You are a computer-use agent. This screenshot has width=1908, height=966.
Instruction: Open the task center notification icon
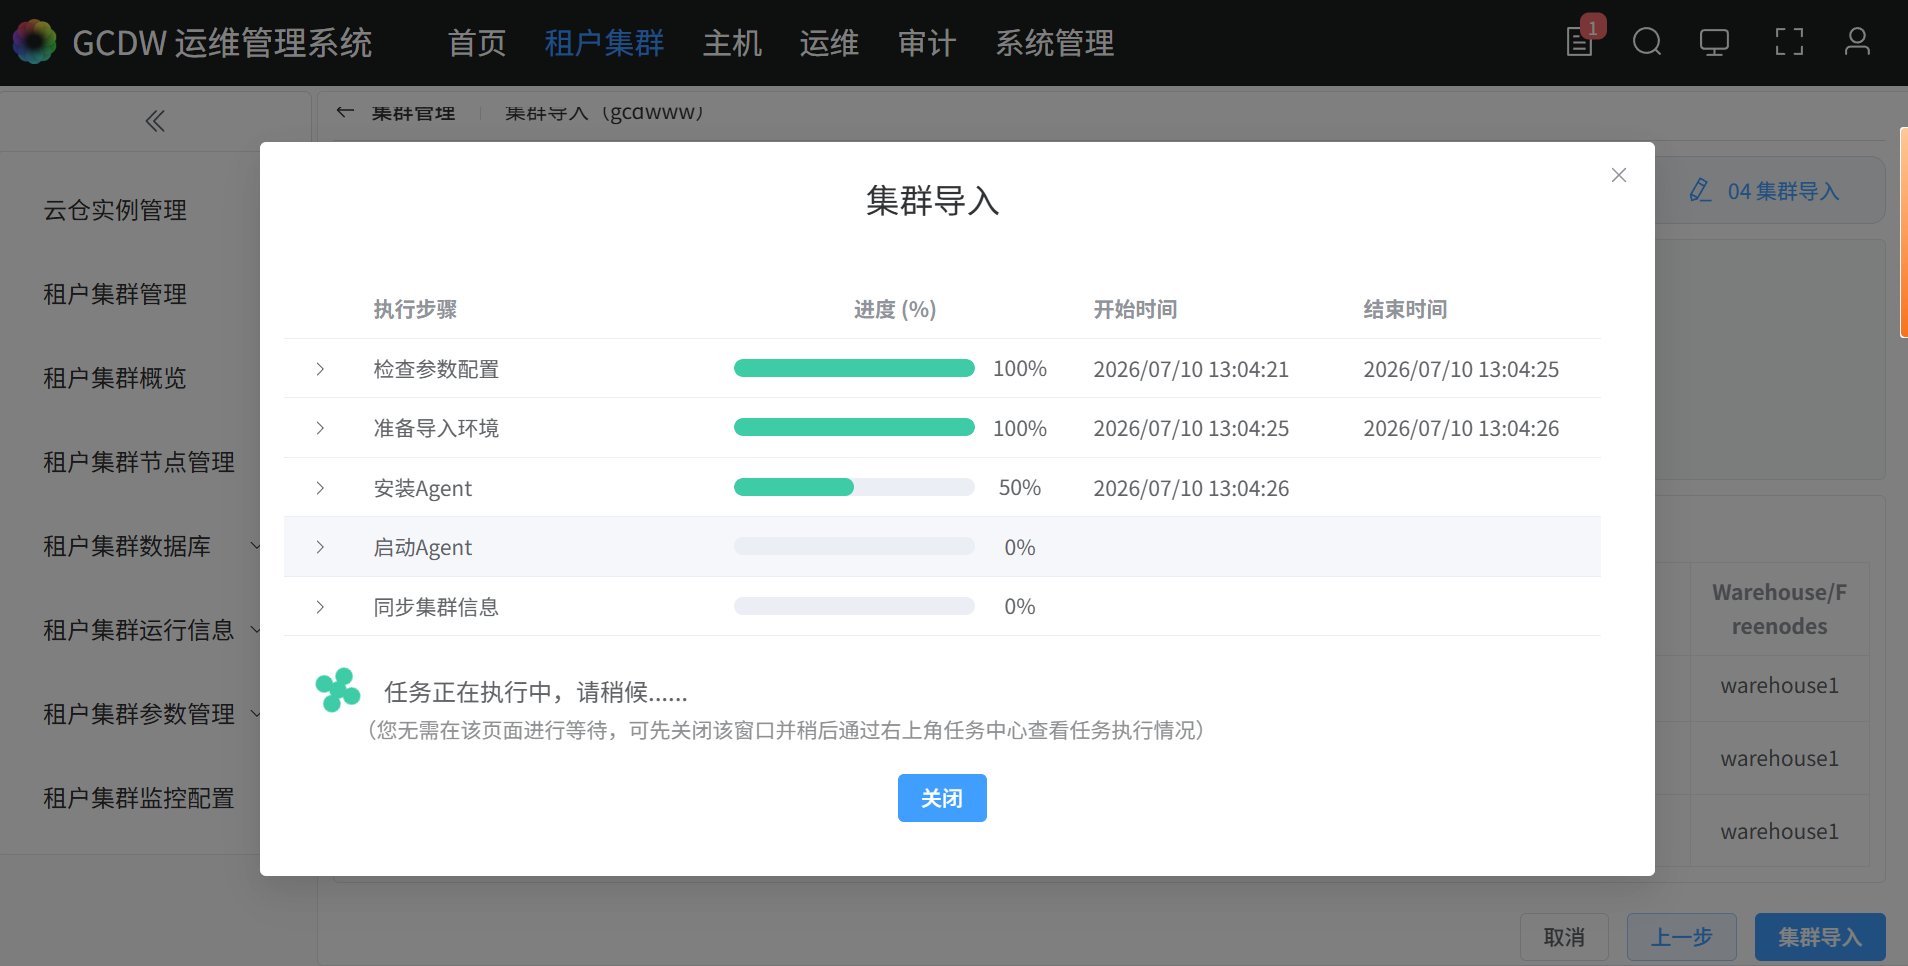(x=1580, y=41)
